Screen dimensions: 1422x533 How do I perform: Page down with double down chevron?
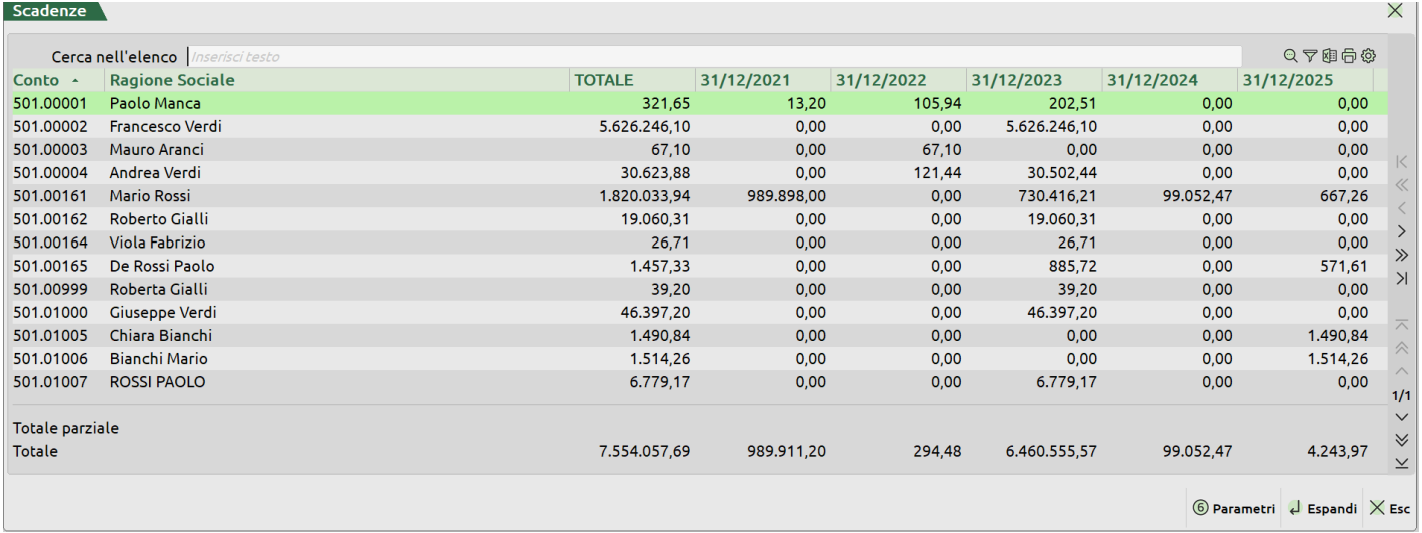1401,440
